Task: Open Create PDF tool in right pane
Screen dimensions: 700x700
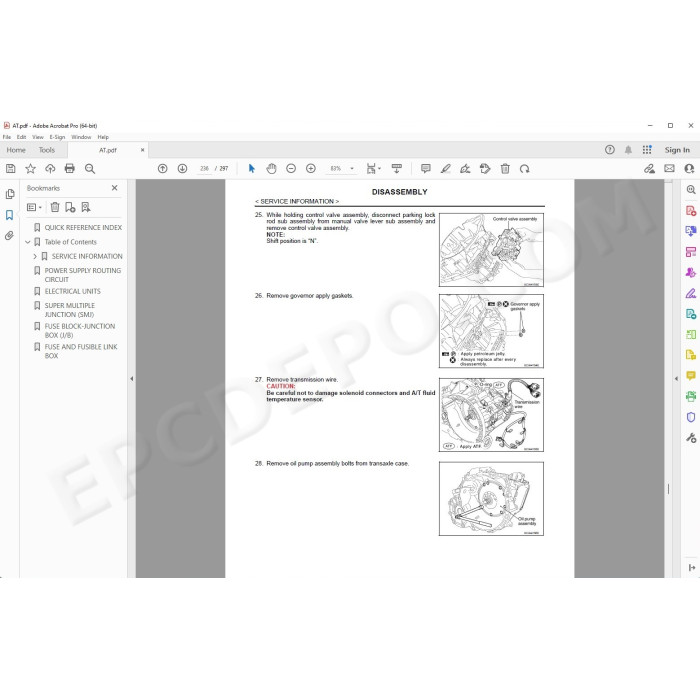Action: [x=691, y=211]
